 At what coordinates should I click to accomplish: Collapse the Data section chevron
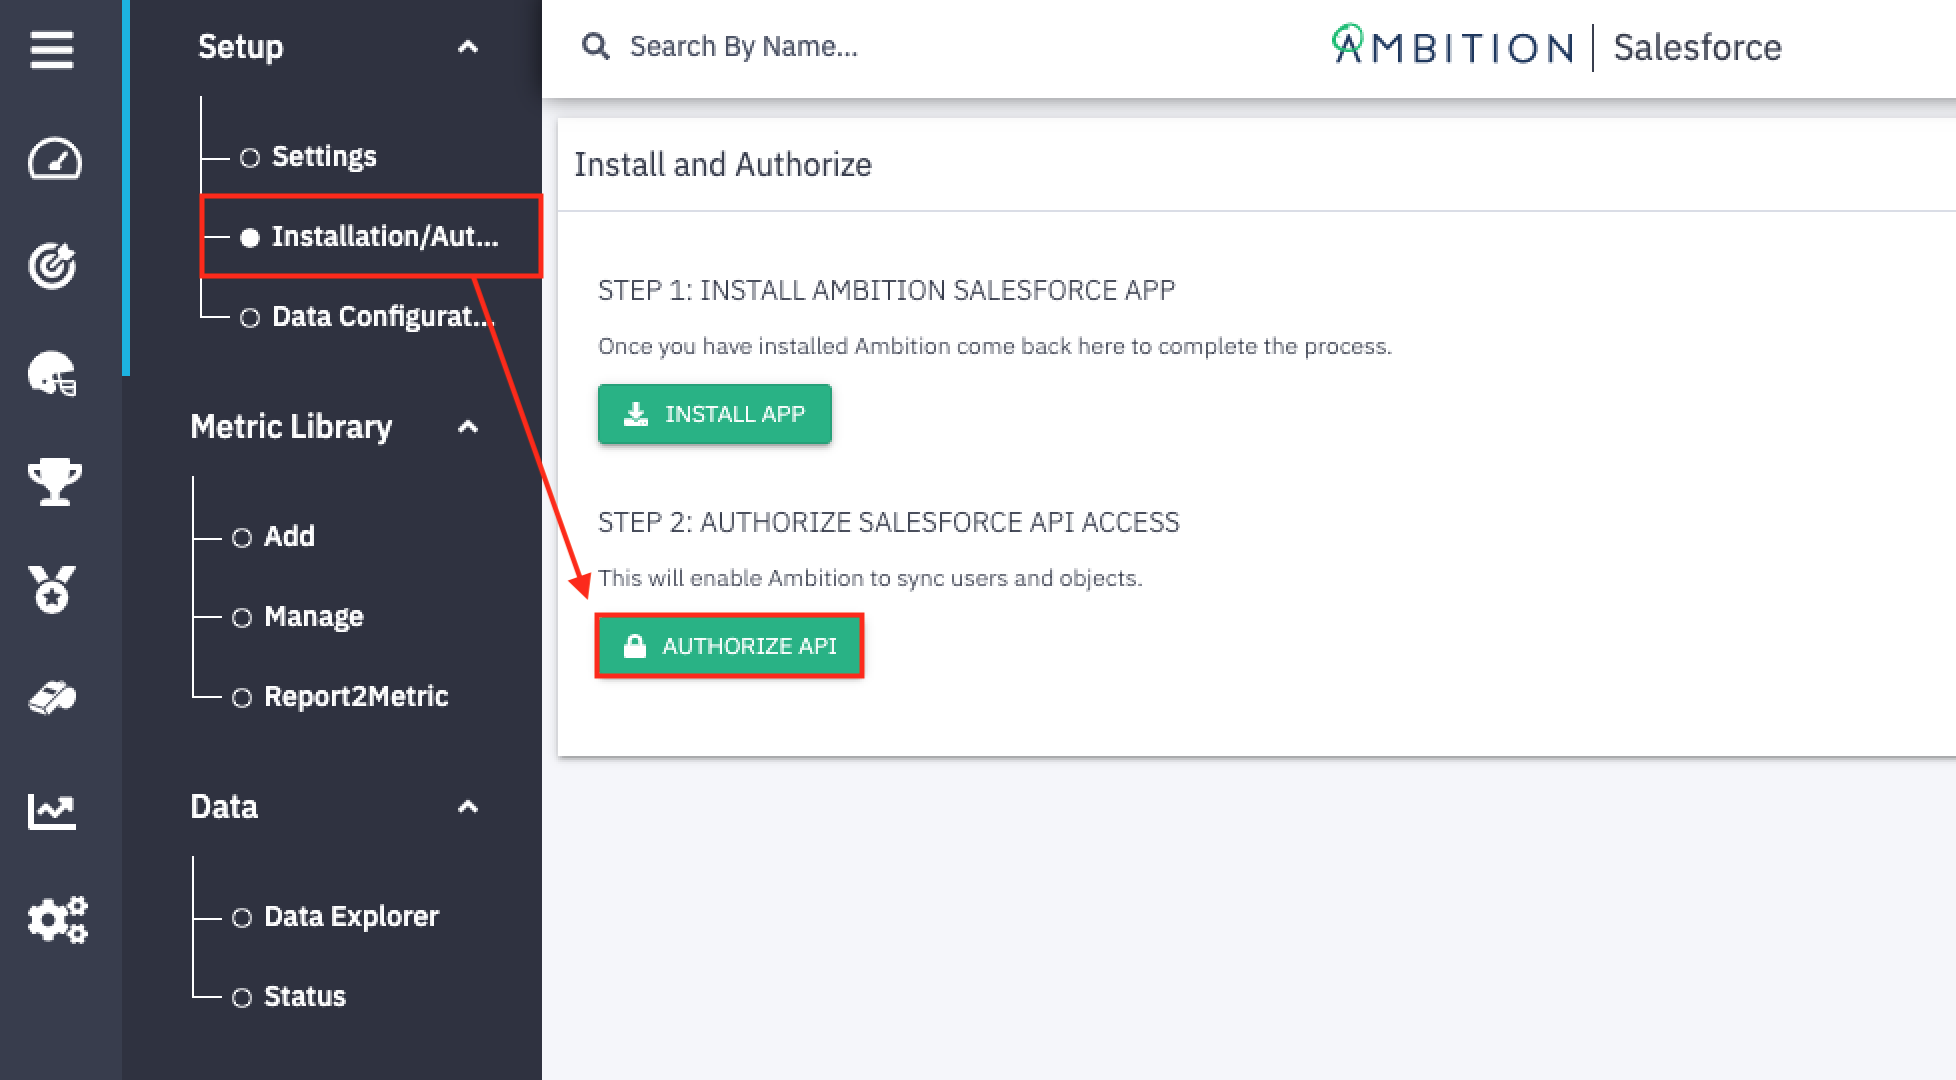(467, 807)
